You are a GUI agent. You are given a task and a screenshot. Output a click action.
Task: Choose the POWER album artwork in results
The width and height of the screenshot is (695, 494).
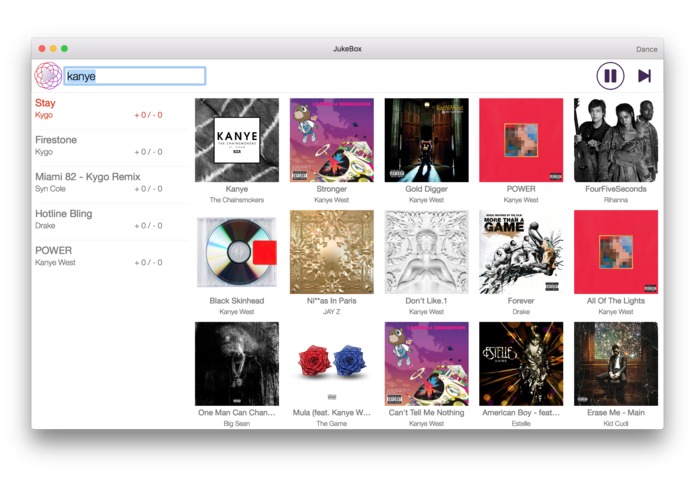[x=521, y=140]
